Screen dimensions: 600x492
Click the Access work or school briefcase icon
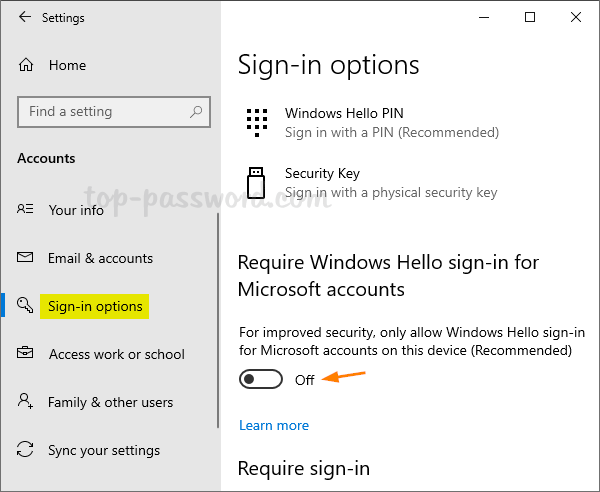26,354
